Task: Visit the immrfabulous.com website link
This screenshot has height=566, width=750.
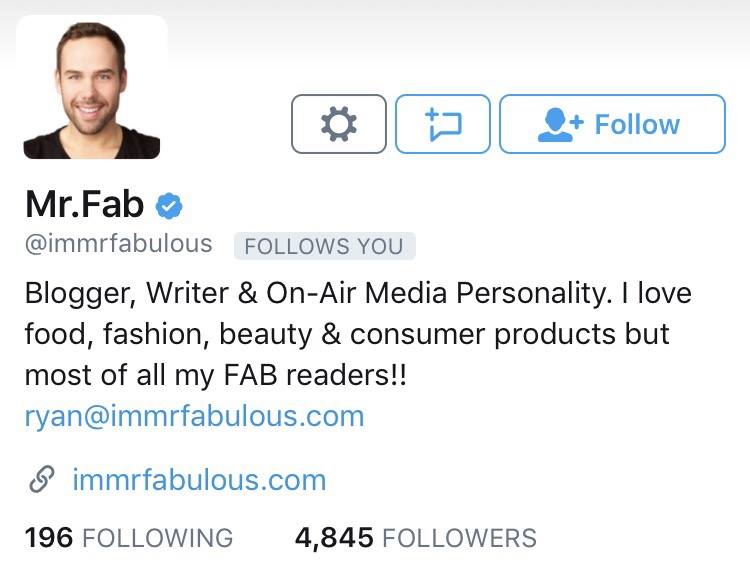Action: pos(199,480)
